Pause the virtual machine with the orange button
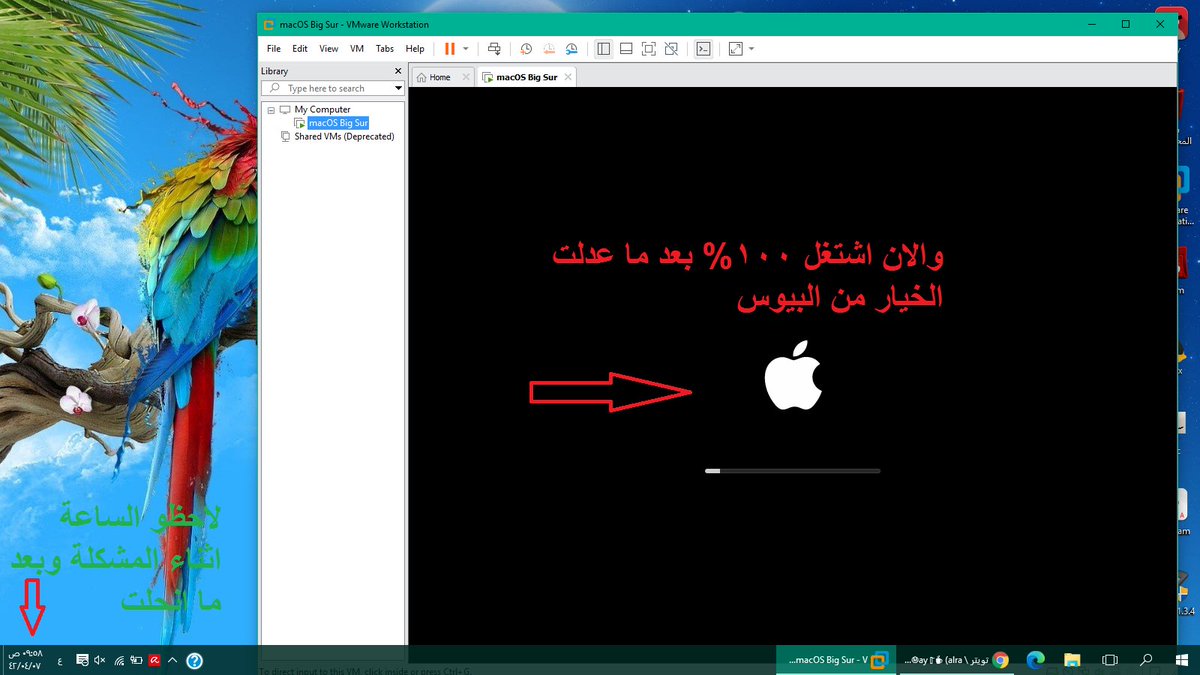 point(449,48)
